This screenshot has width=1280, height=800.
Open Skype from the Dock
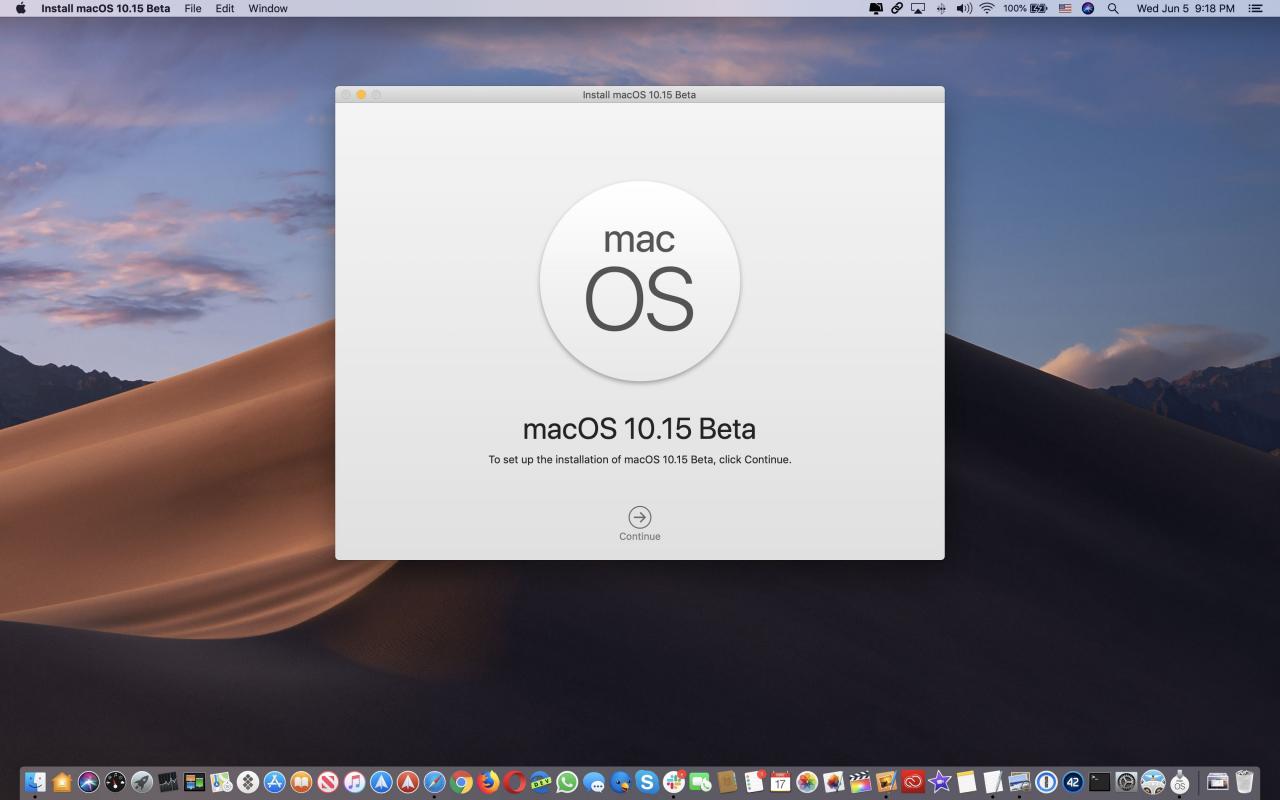(x=647, y=782)
